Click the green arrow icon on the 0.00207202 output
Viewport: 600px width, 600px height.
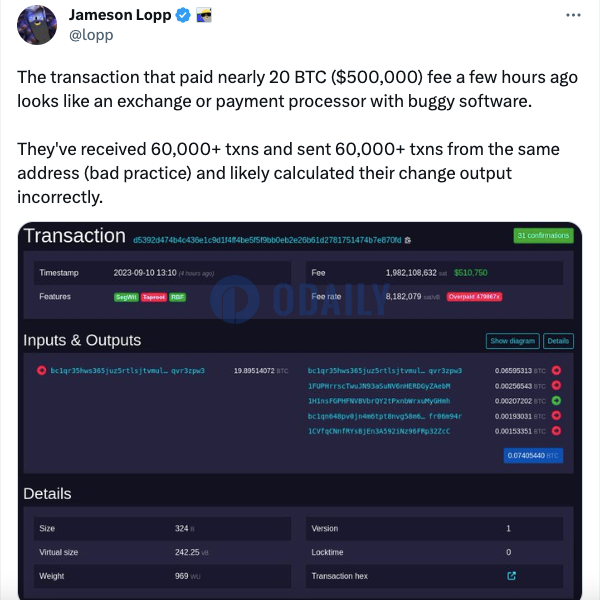pyautogui.click(x=556, y=401)
